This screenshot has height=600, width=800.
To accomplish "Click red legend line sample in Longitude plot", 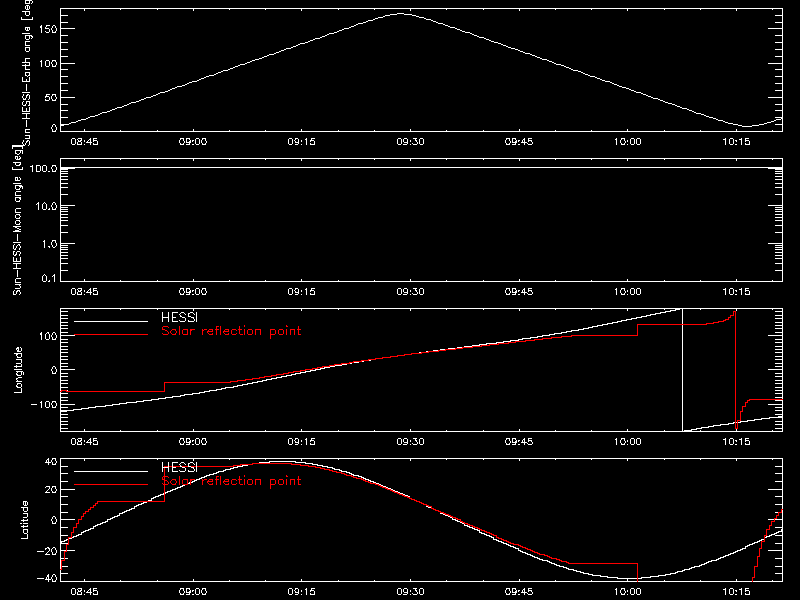I will [x=111, y=335].
